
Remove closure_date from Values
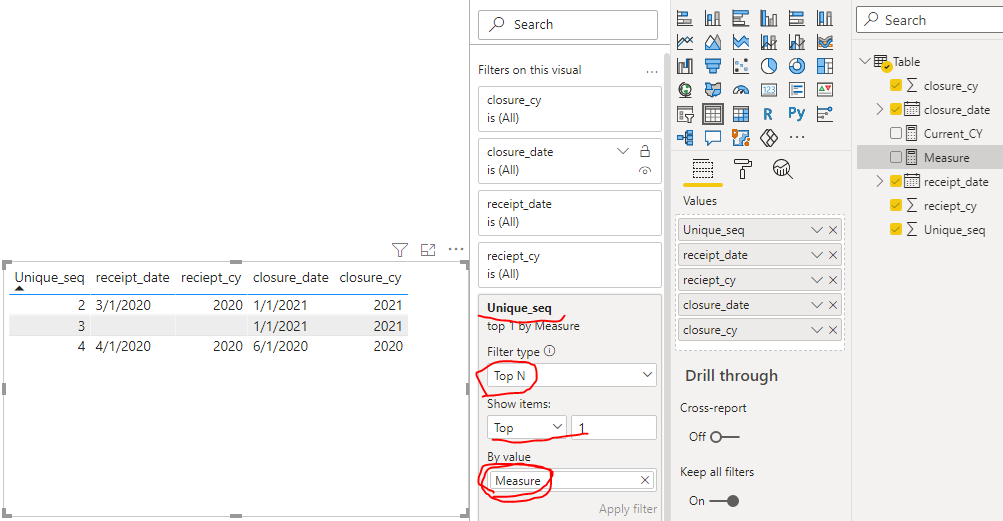pos(833,305)
